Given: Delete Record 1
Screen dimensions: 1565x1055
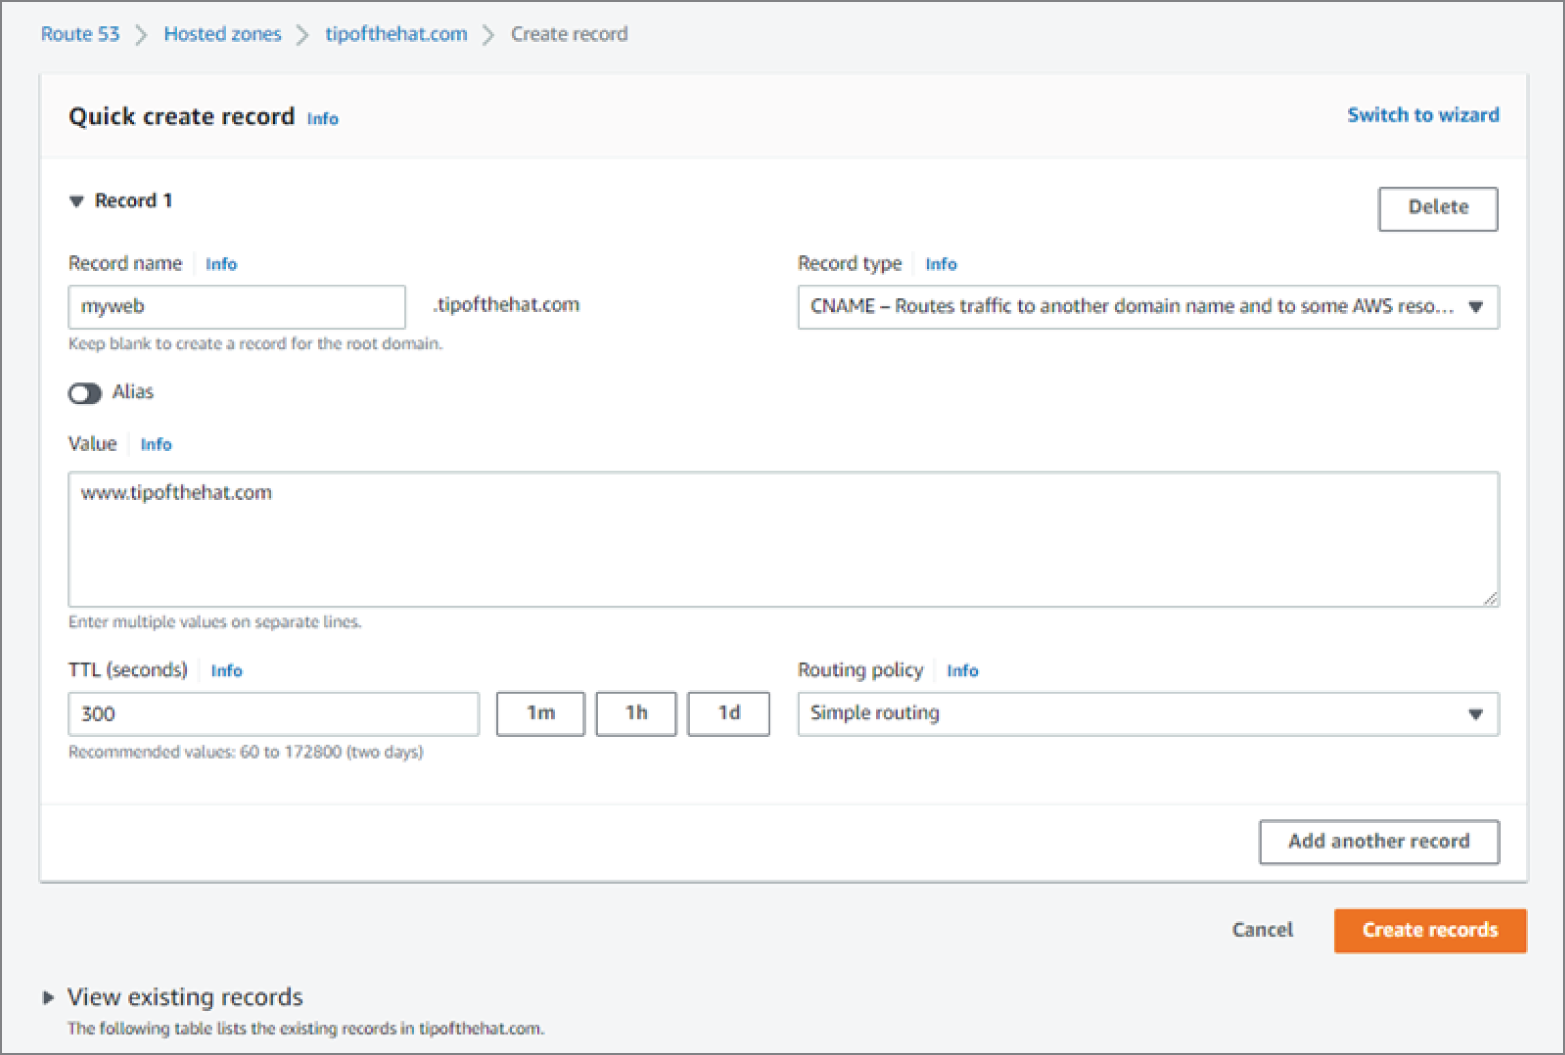Looking at the screenshot, I should coord(1438,208).
